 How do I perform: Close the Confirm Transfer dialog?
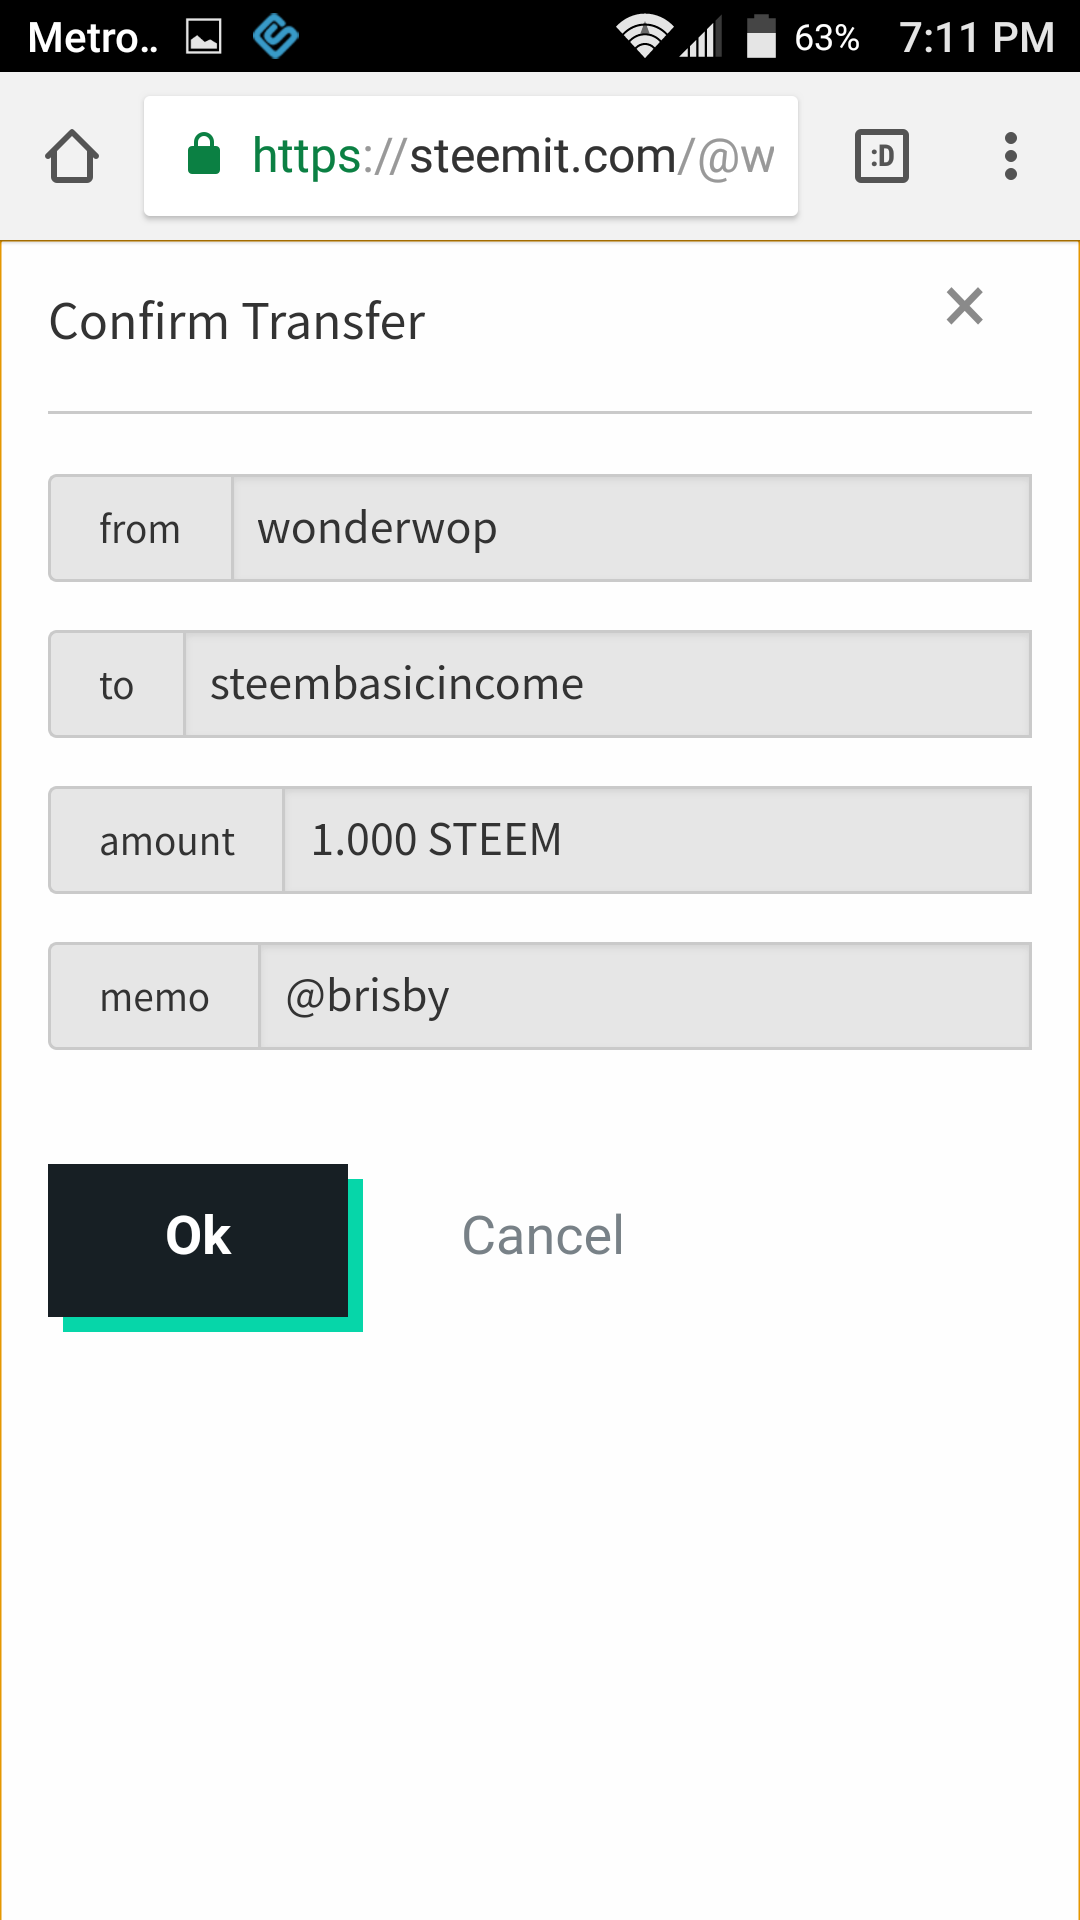point(965,306)
